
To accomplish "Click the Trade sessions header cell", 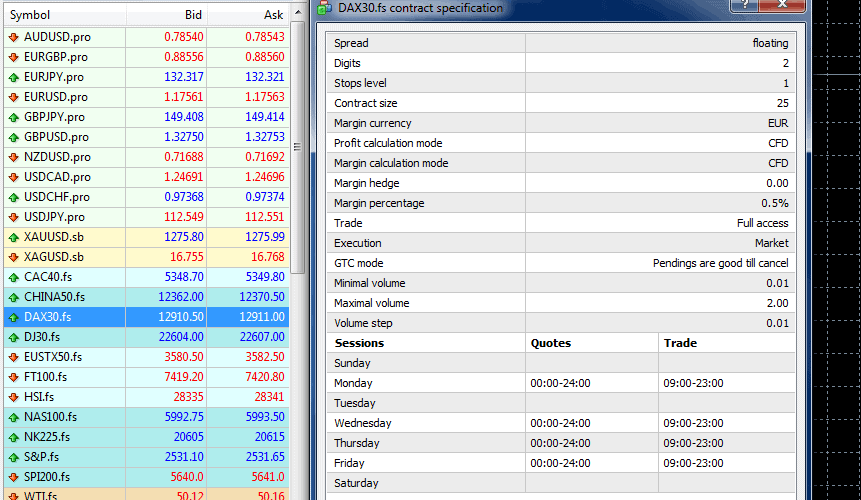I will [726, 343].
